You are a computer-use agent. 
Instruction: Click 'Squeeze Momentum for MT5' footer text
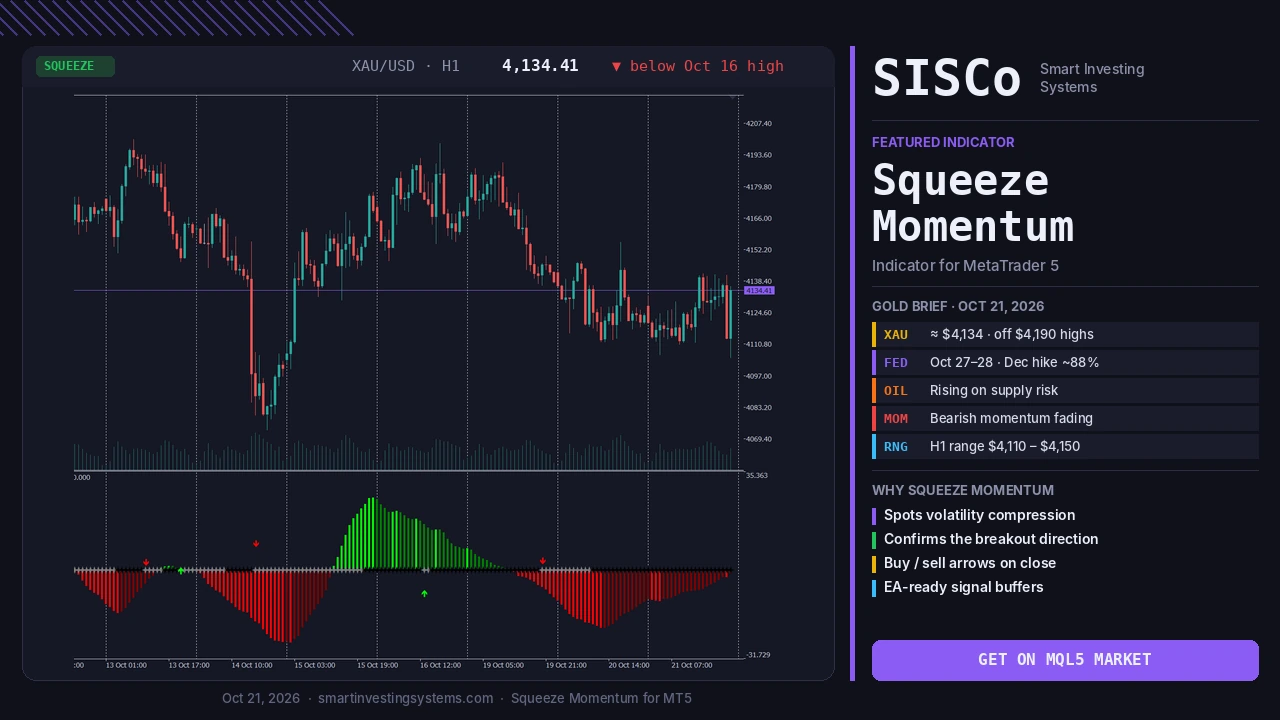[601, 698]
